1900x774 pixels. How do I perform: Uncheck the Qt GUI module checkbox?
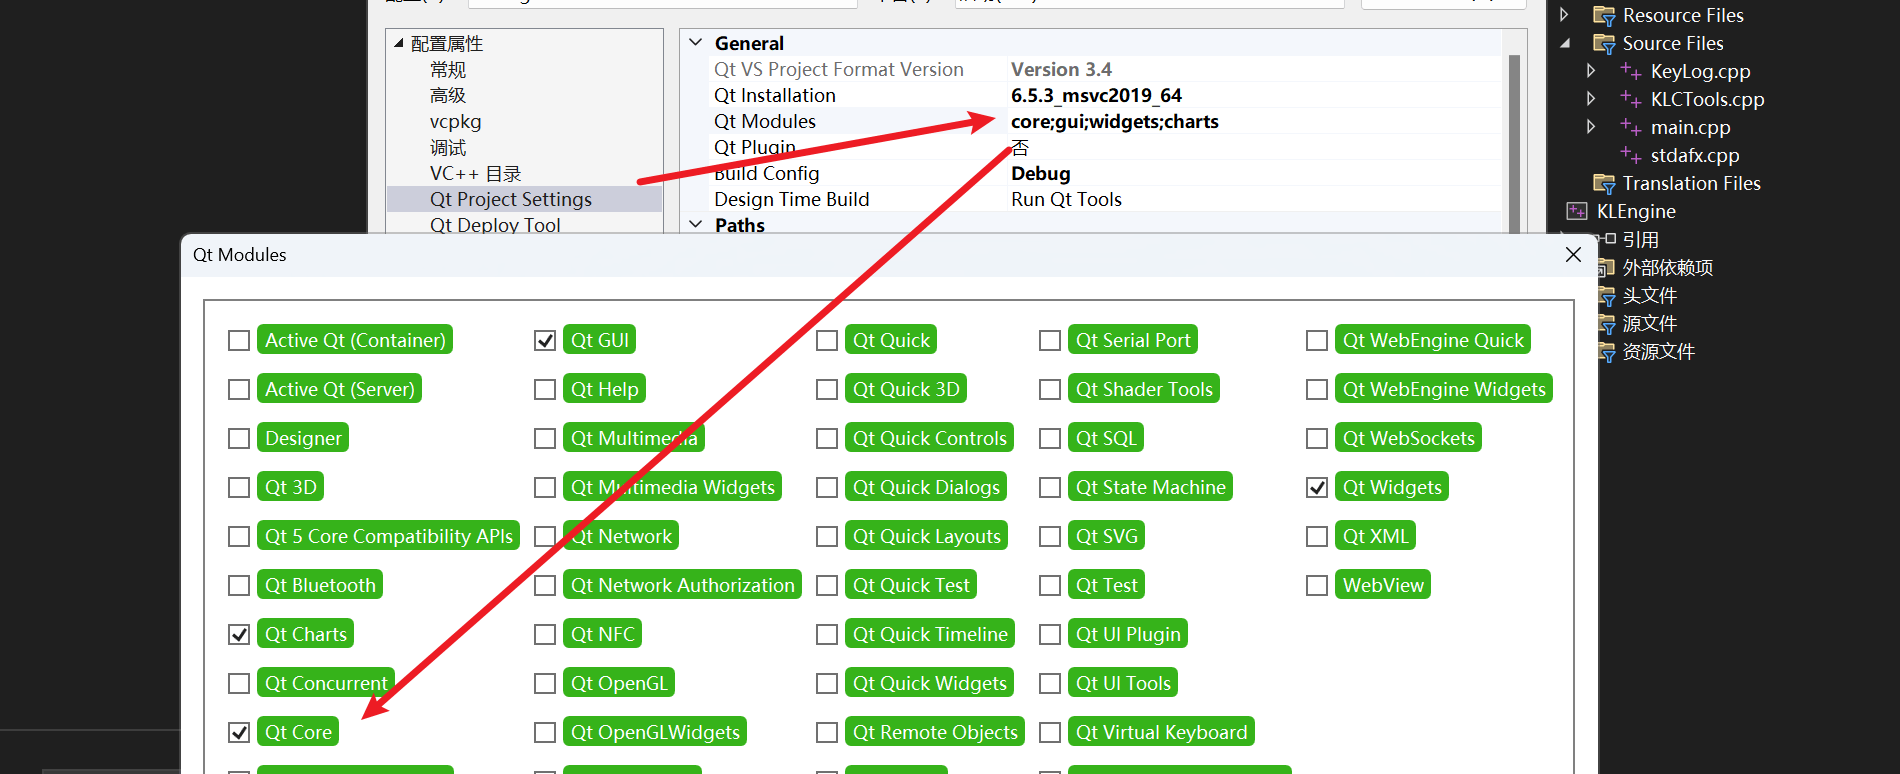[x=545, y=341]
